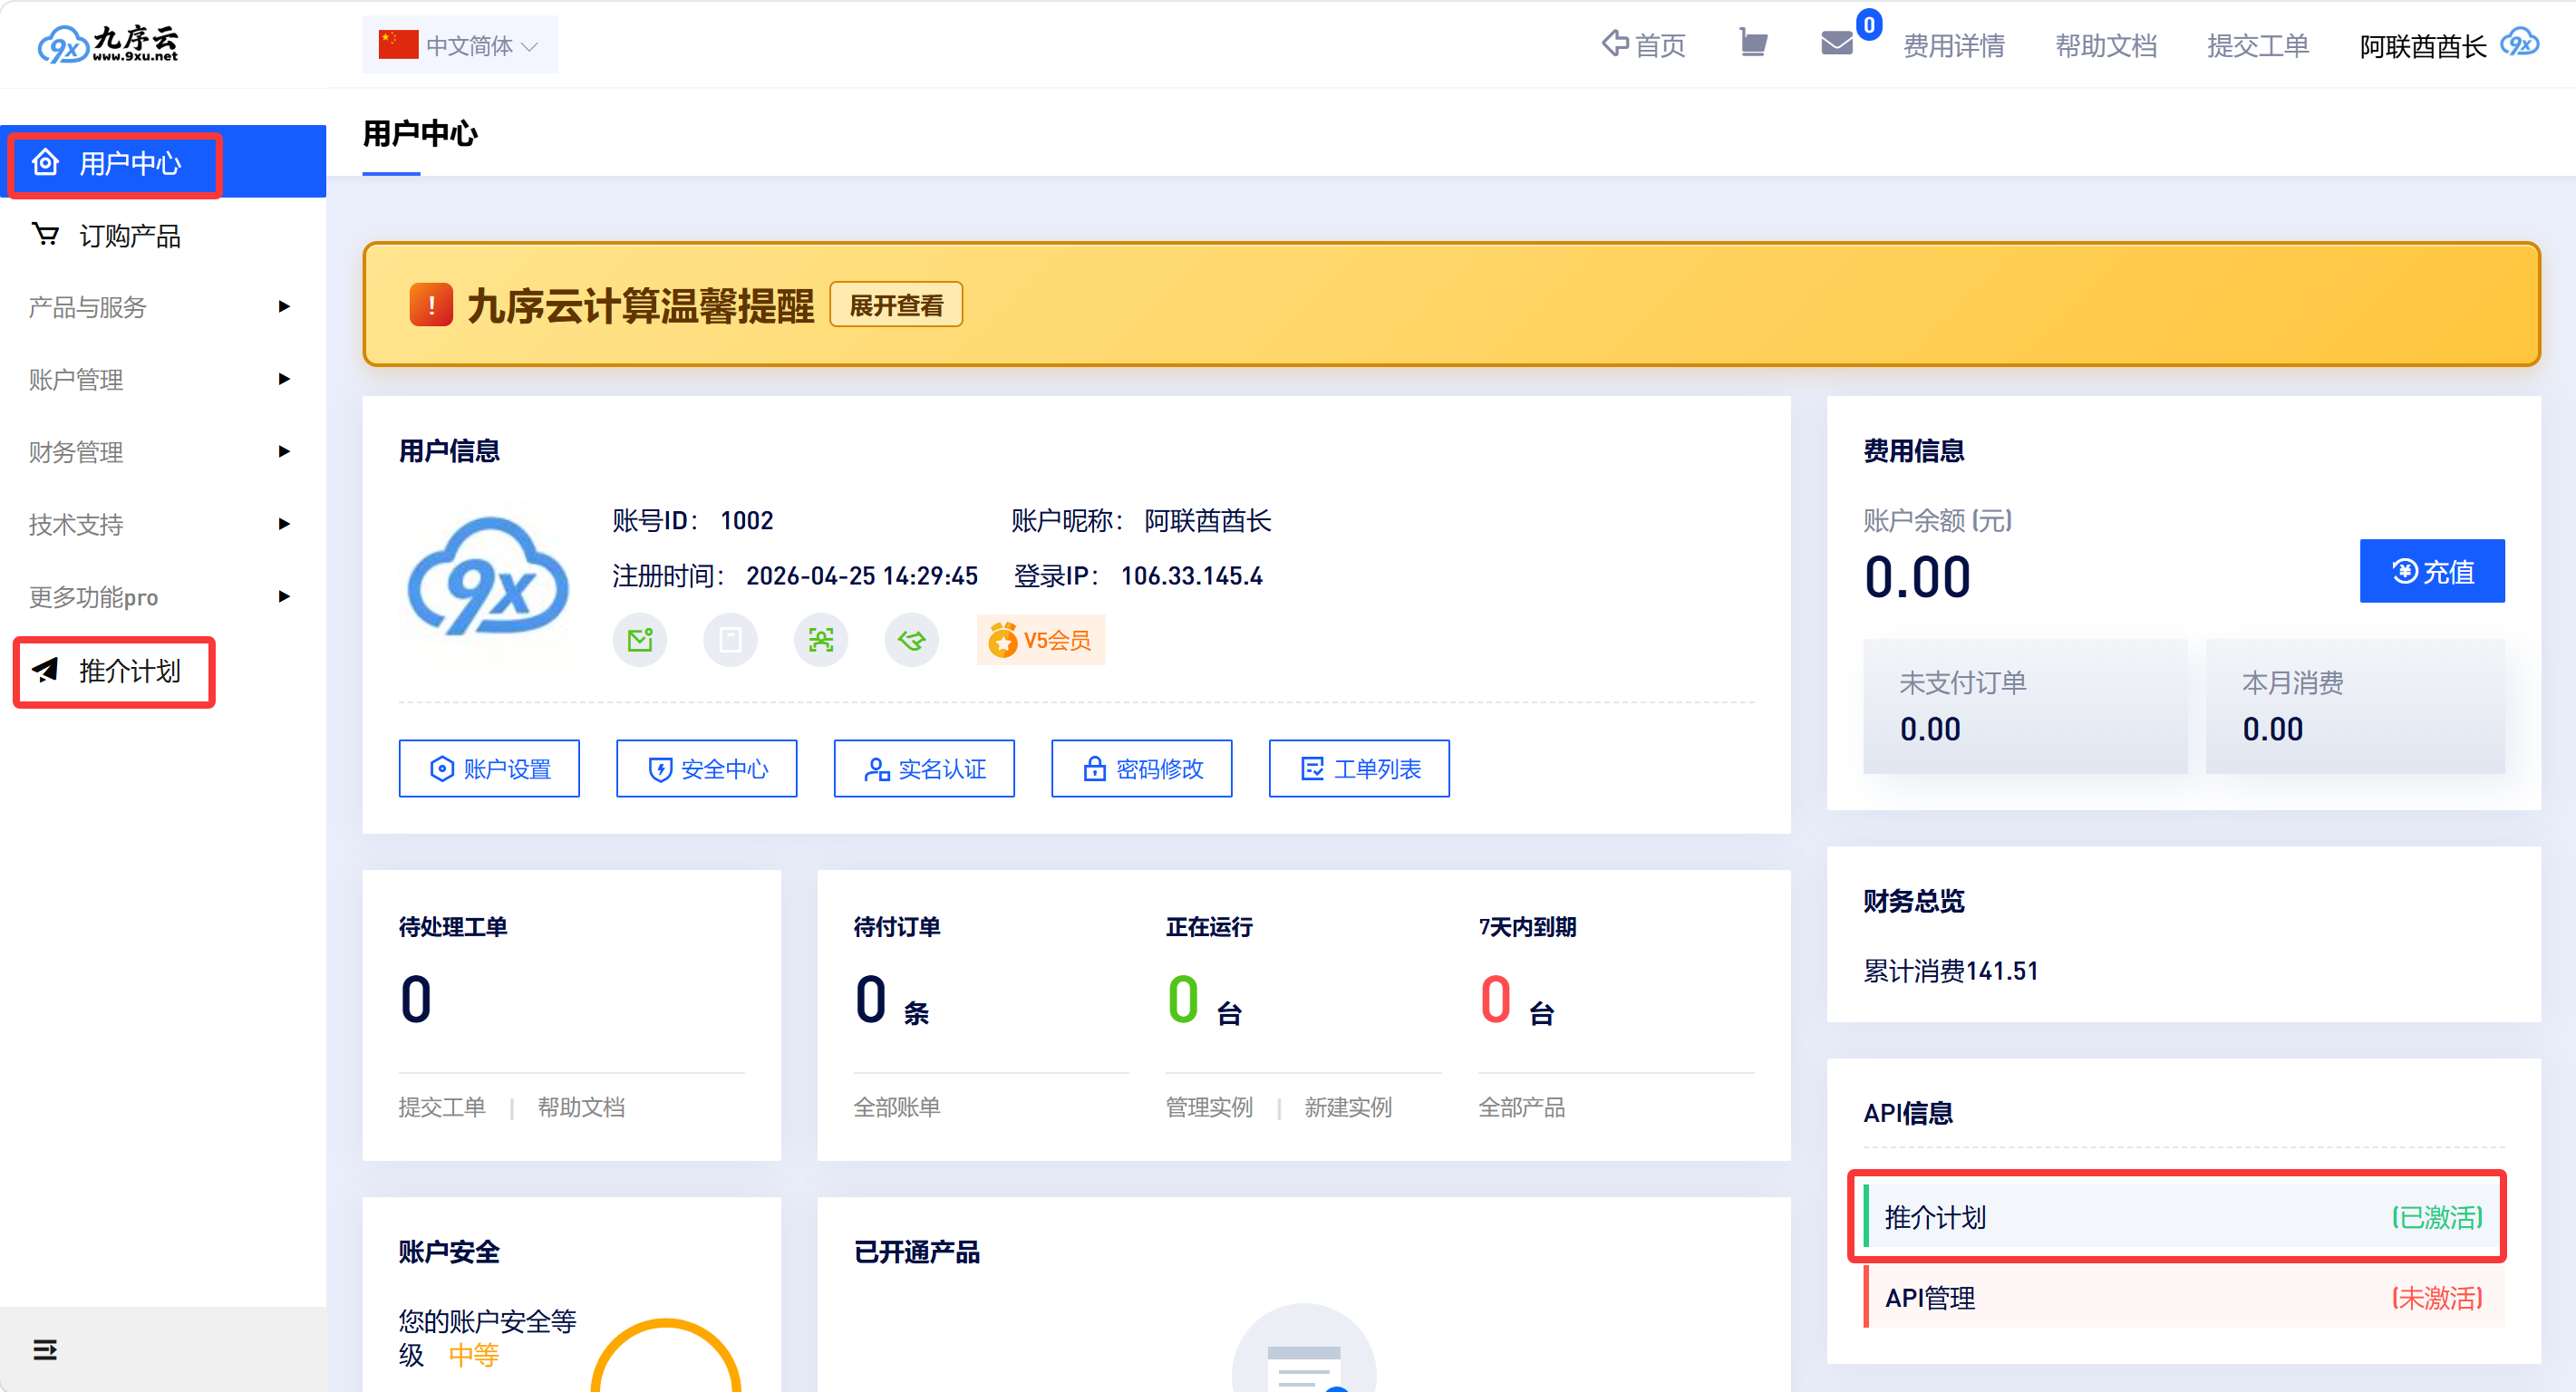Viewport: 2576px width, 1392px height.
Task: Click the 9x cloud avatar beside username
Action: (x=2519, y=43)
